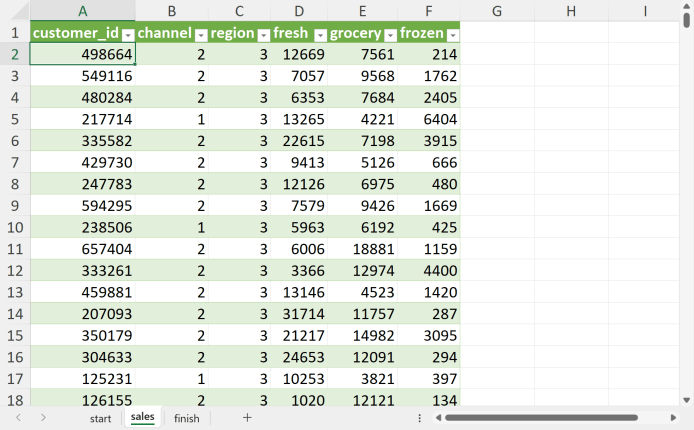The width and height of the screenshot is (694, 430).
Task: Select column B header
Action: [x=172, y=11]
